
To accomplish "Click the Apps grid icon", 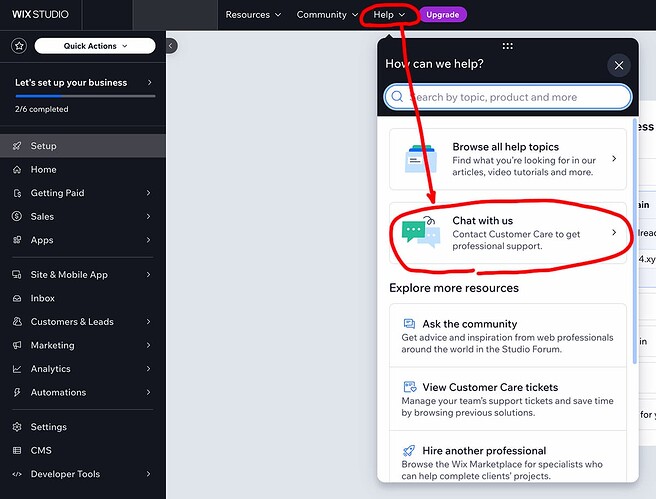I will coord(17,240).
